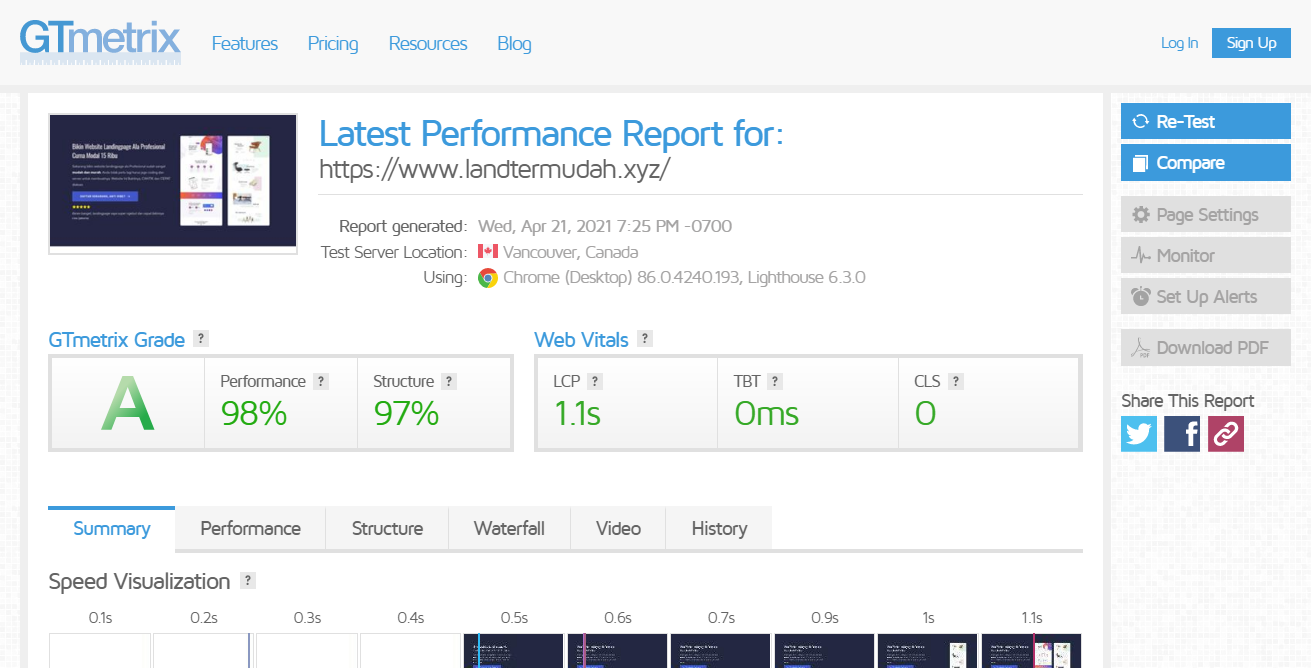Share report on Facebook
This screenshot has width=1311, height=668.
click(1182, 433)
